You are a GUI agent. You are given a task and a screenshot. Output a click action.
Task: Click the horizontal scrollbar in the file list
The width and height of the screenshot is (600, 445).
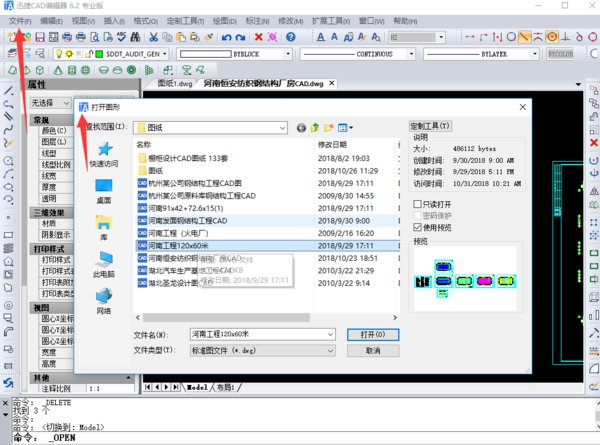(226, 317)
